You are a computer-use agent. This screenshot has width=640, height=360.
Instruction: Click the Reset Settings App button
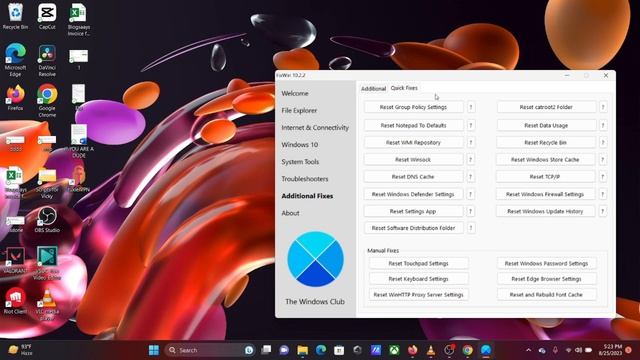tap(413, 211)
